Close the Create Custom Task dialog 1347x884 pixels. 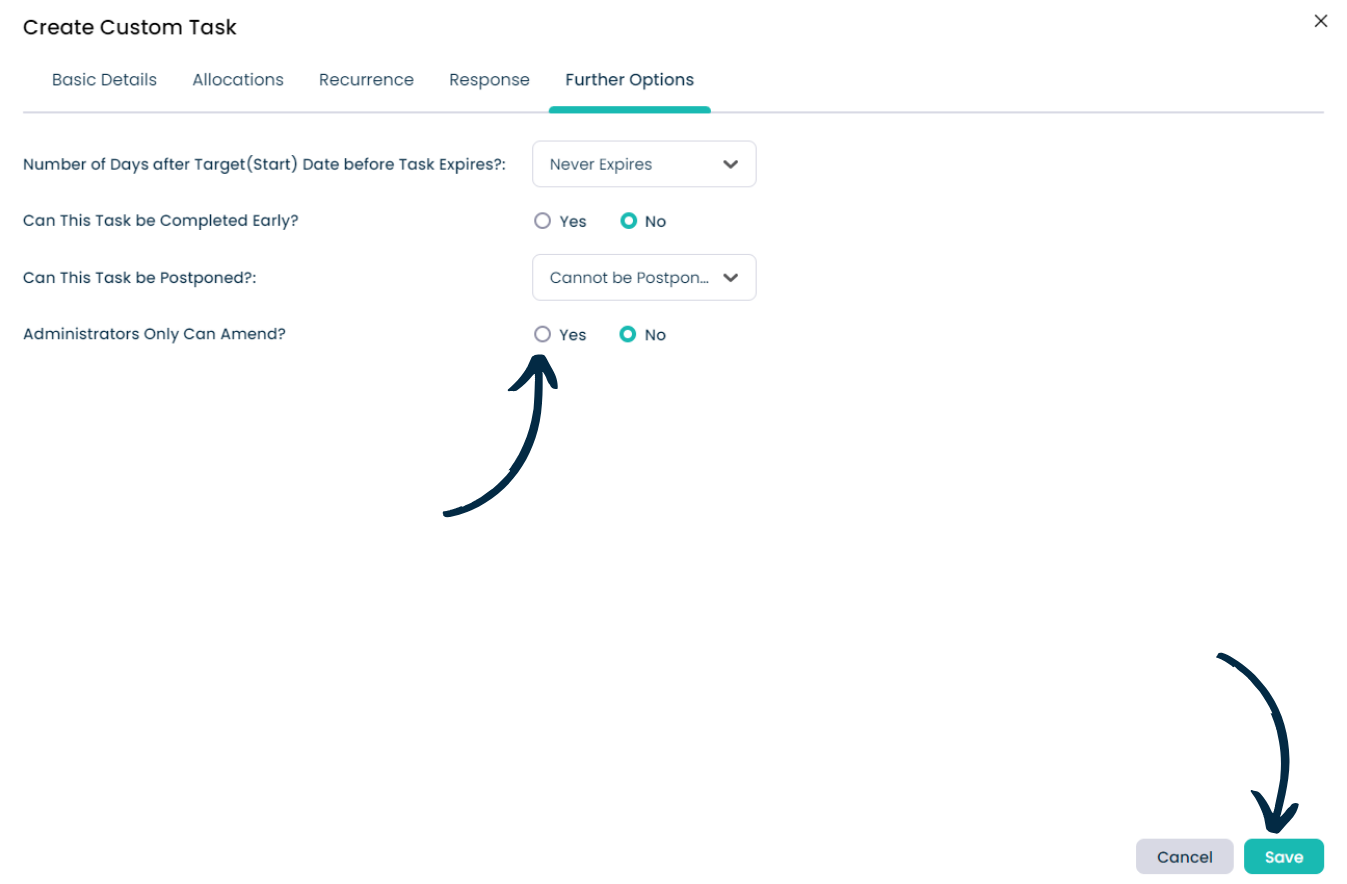(x=1321, y=21)
